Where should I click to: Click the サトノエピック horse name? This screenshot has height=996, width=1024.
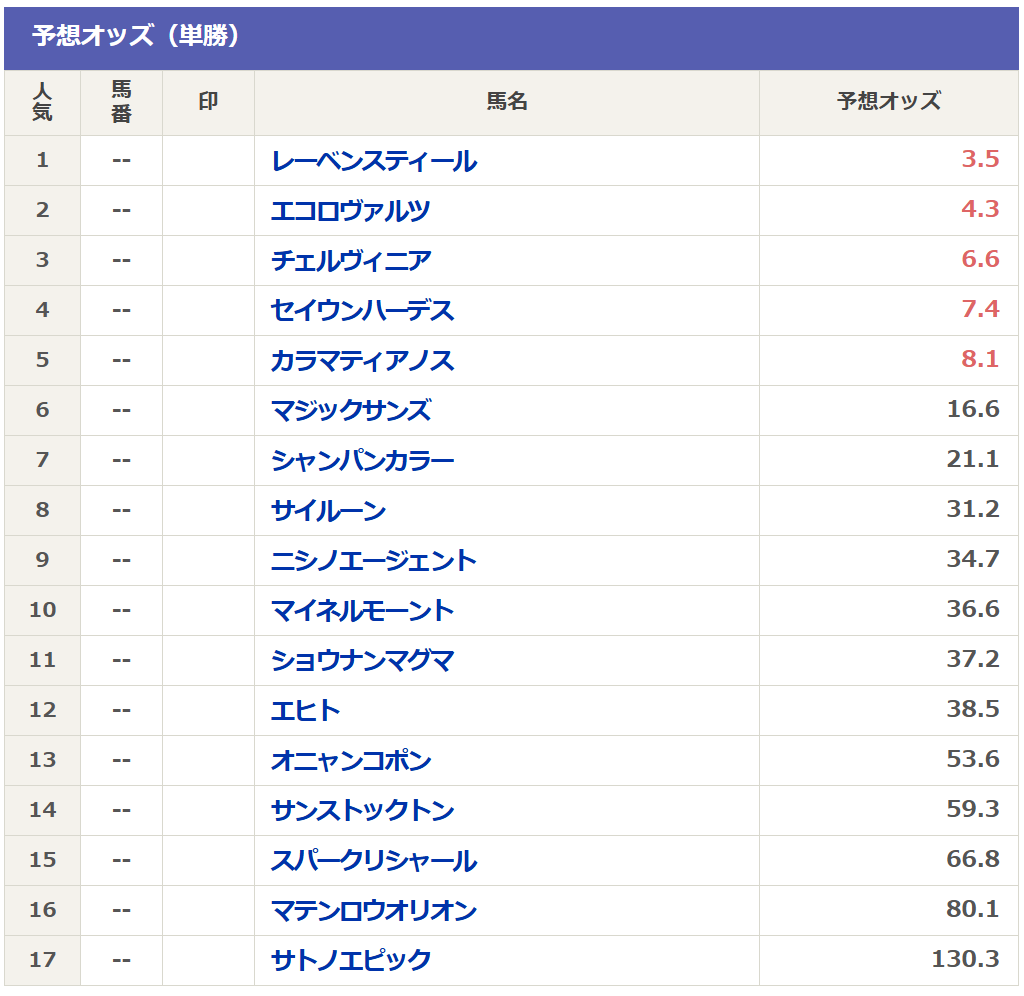pos(351,961)
